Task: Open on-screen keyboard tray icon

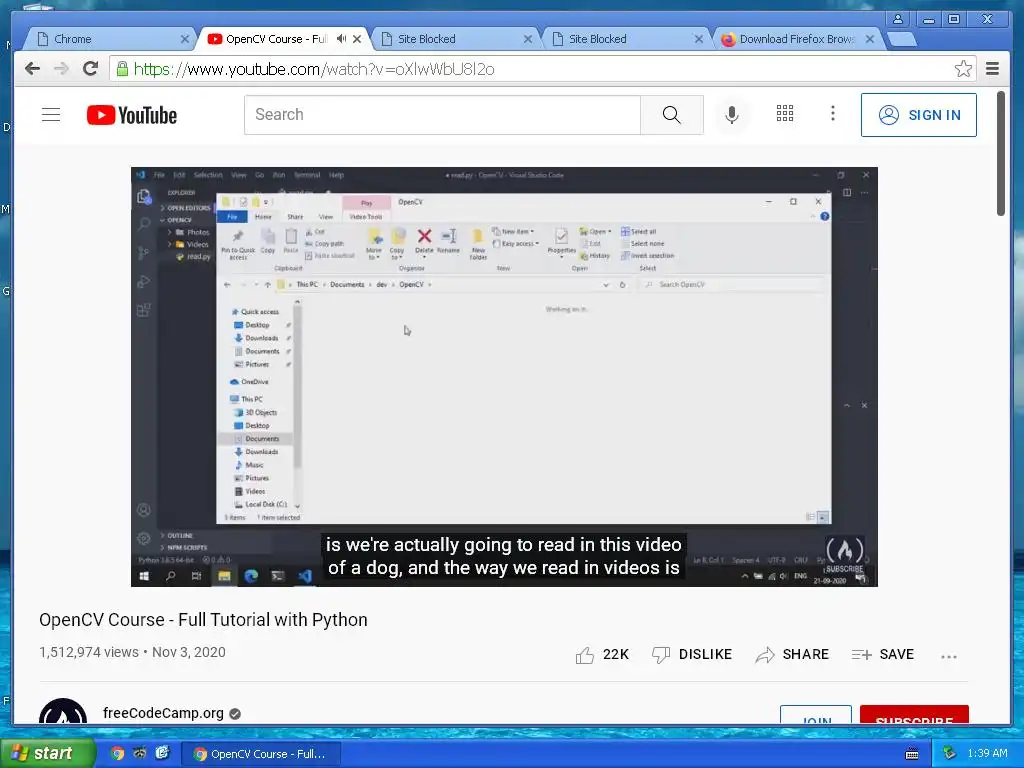Action: pos(912,754)
